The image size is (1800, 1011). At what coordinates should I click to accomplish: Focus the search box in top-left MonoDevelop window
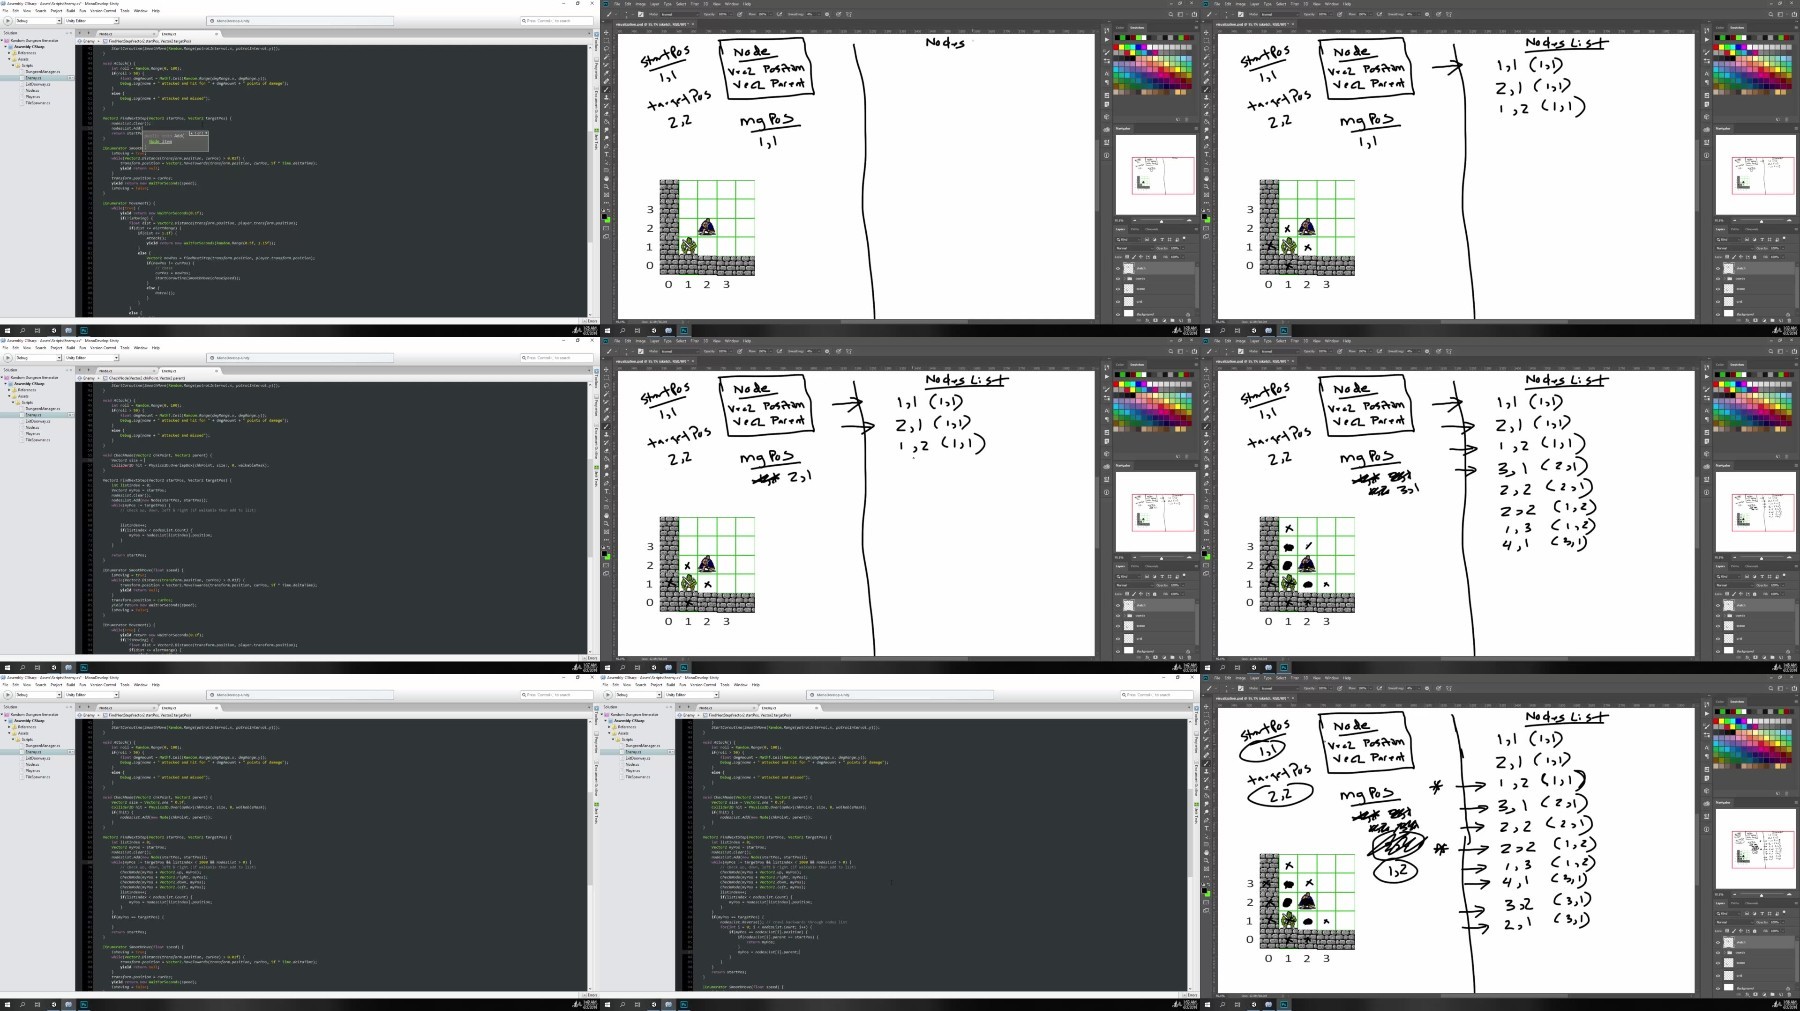click(555, 20)
